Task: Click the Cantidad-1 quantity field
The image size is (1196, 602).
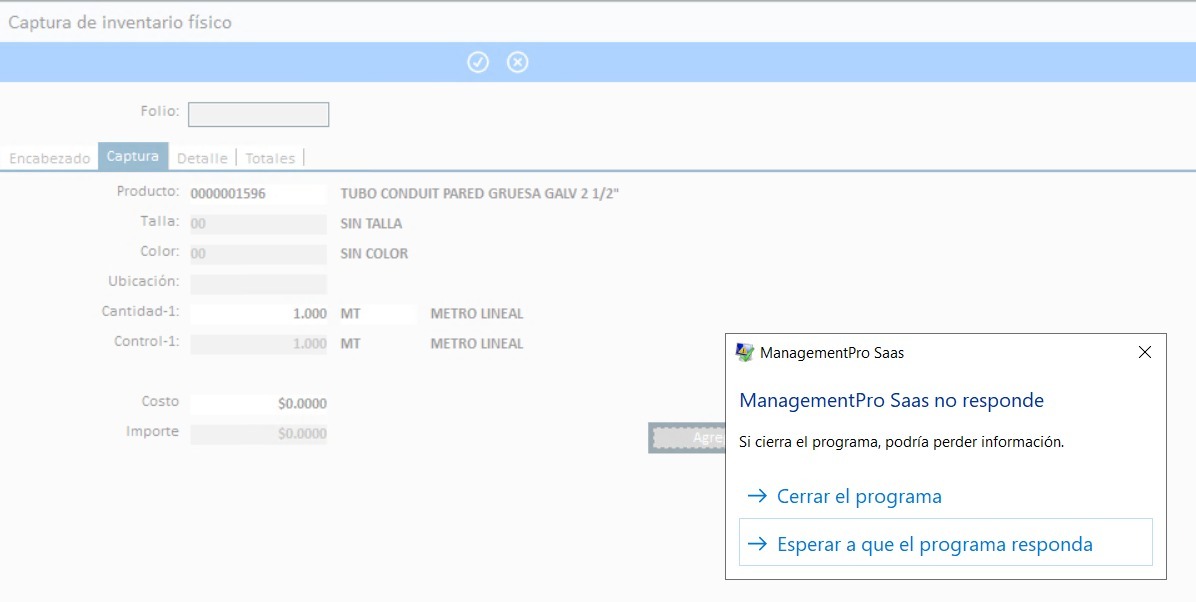Action: (x=258, y=314)
